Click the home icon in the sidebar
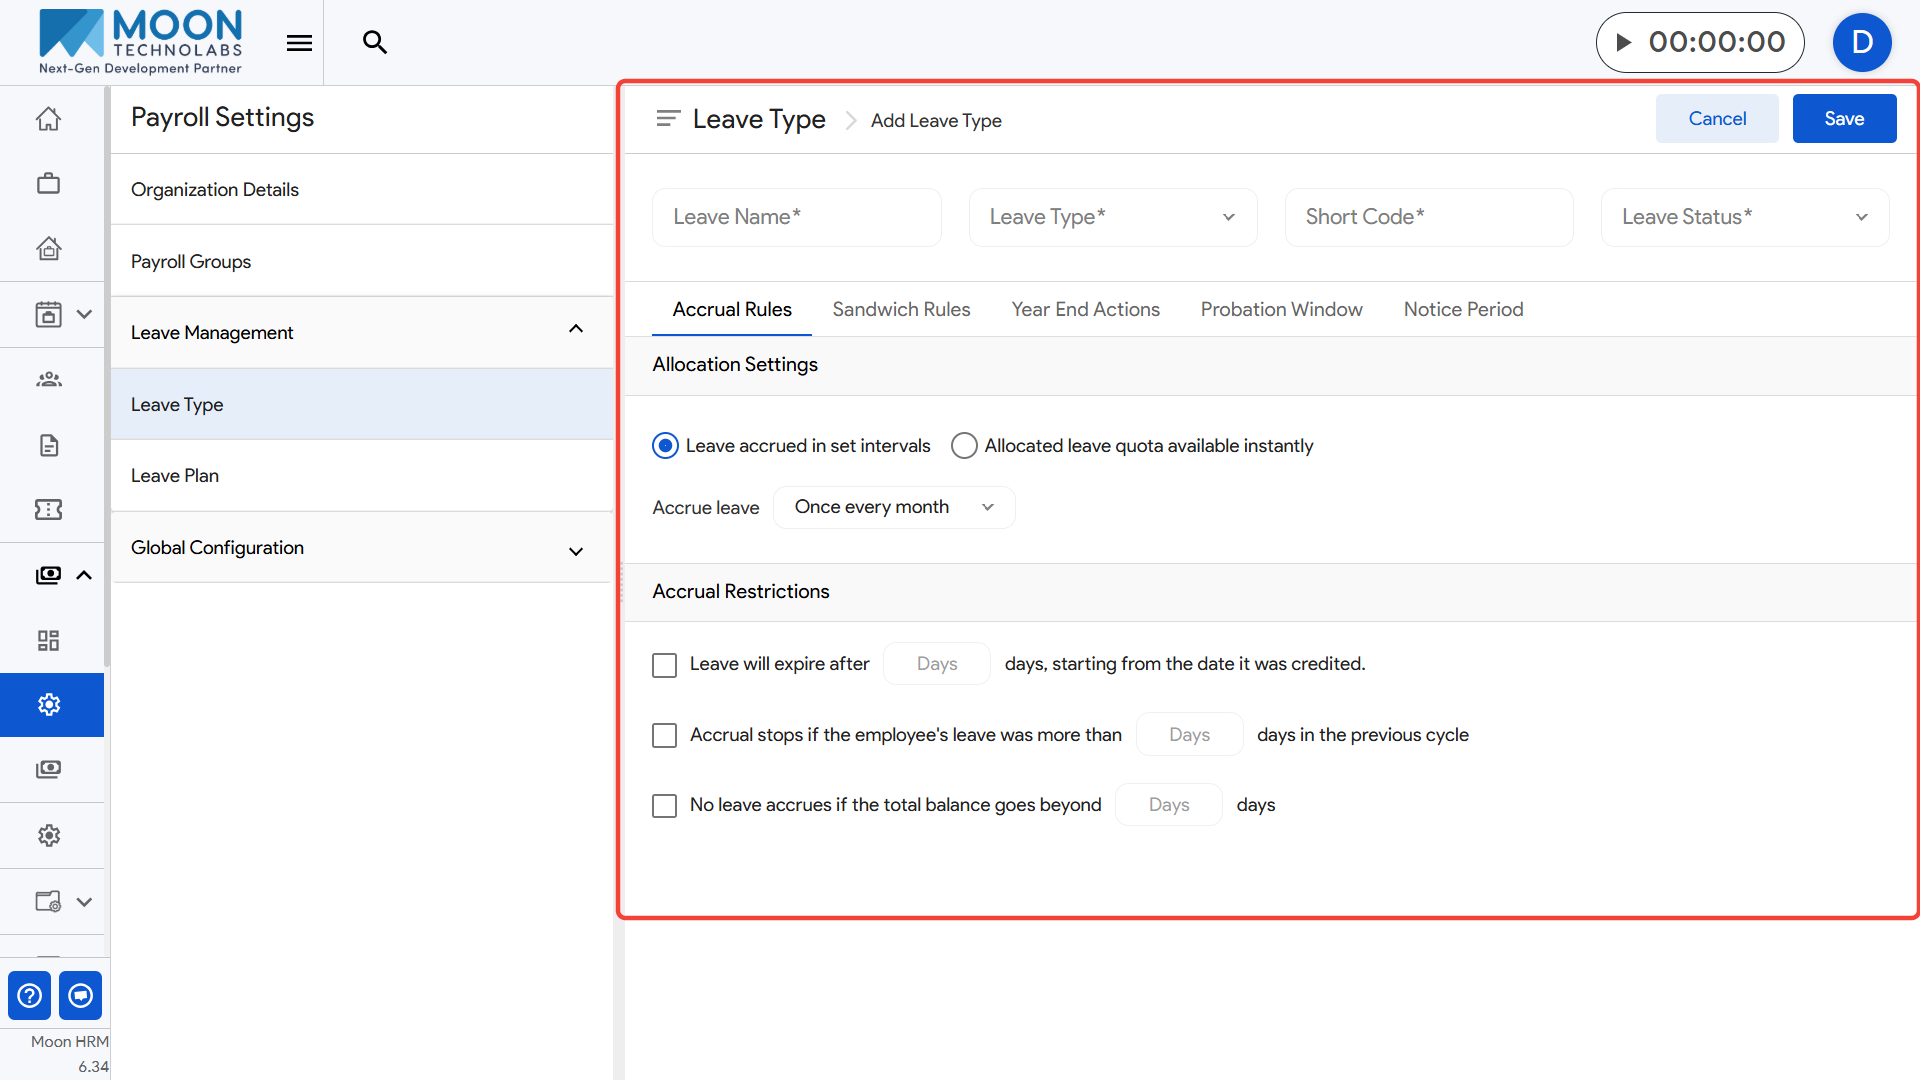Screen dimensions: 1920x1080 pyautogui.click(x=48, y=119)
